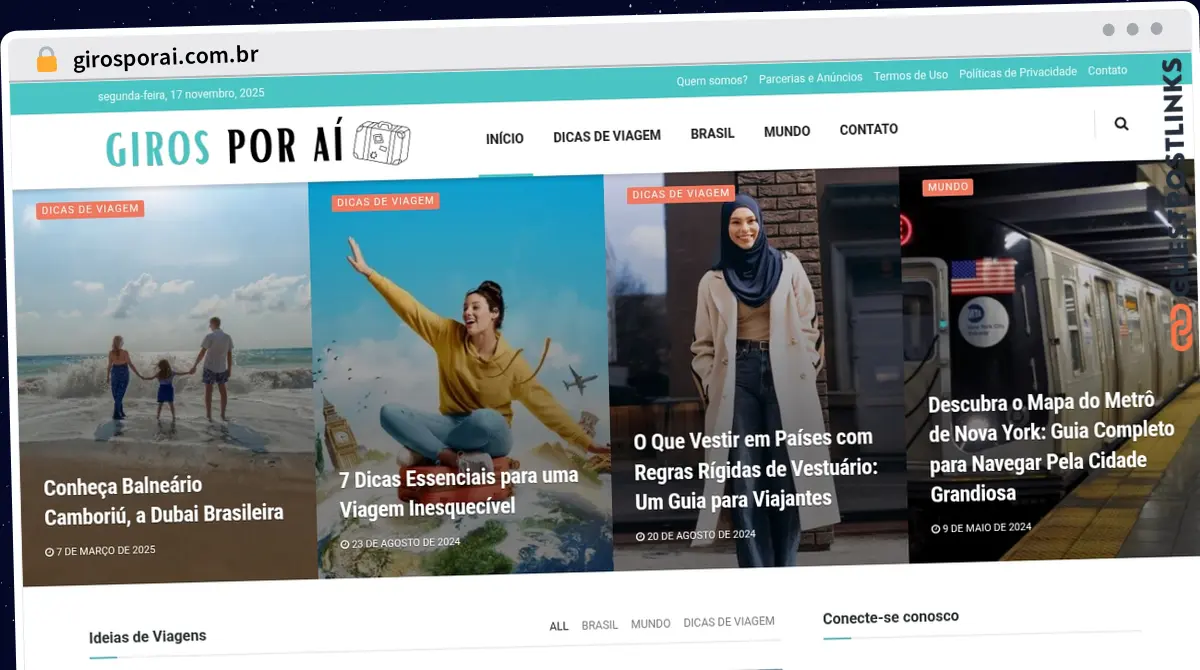Click the clock icon beside 9 de maio de 2024
Image resolution: width=1200 pixels, height=670 pixels.
tap(936, 528)
